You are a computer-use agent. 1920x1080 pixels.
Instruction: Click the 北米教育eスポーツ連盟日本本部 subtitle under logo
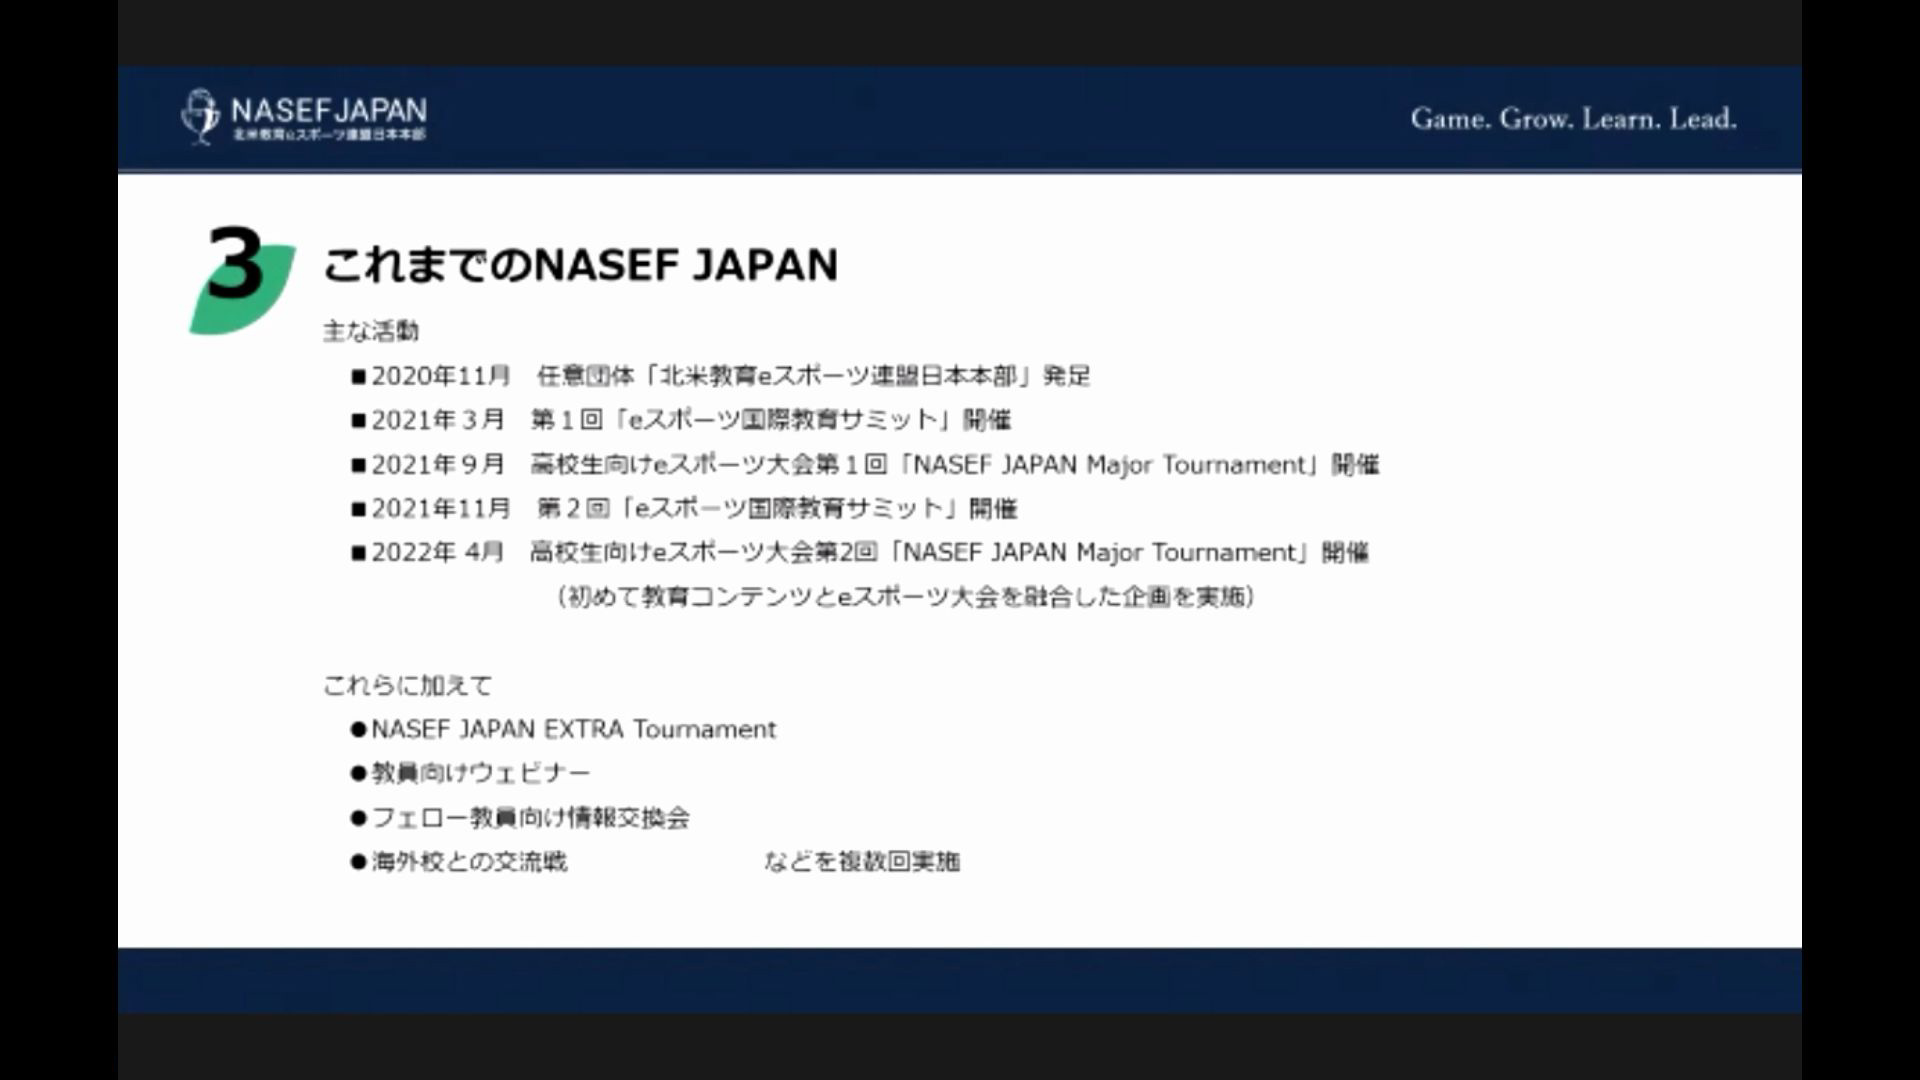[x=328, y=134]
